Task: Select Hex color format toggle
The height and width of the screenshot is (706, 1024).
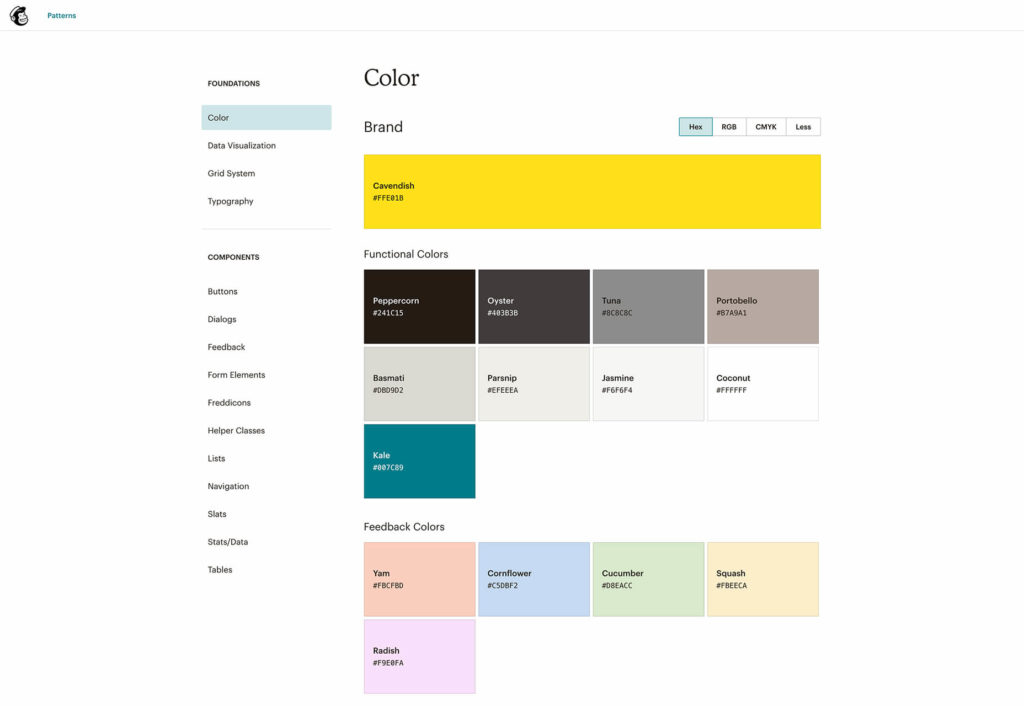Action: pyautogui.click(x=695, y=127)
